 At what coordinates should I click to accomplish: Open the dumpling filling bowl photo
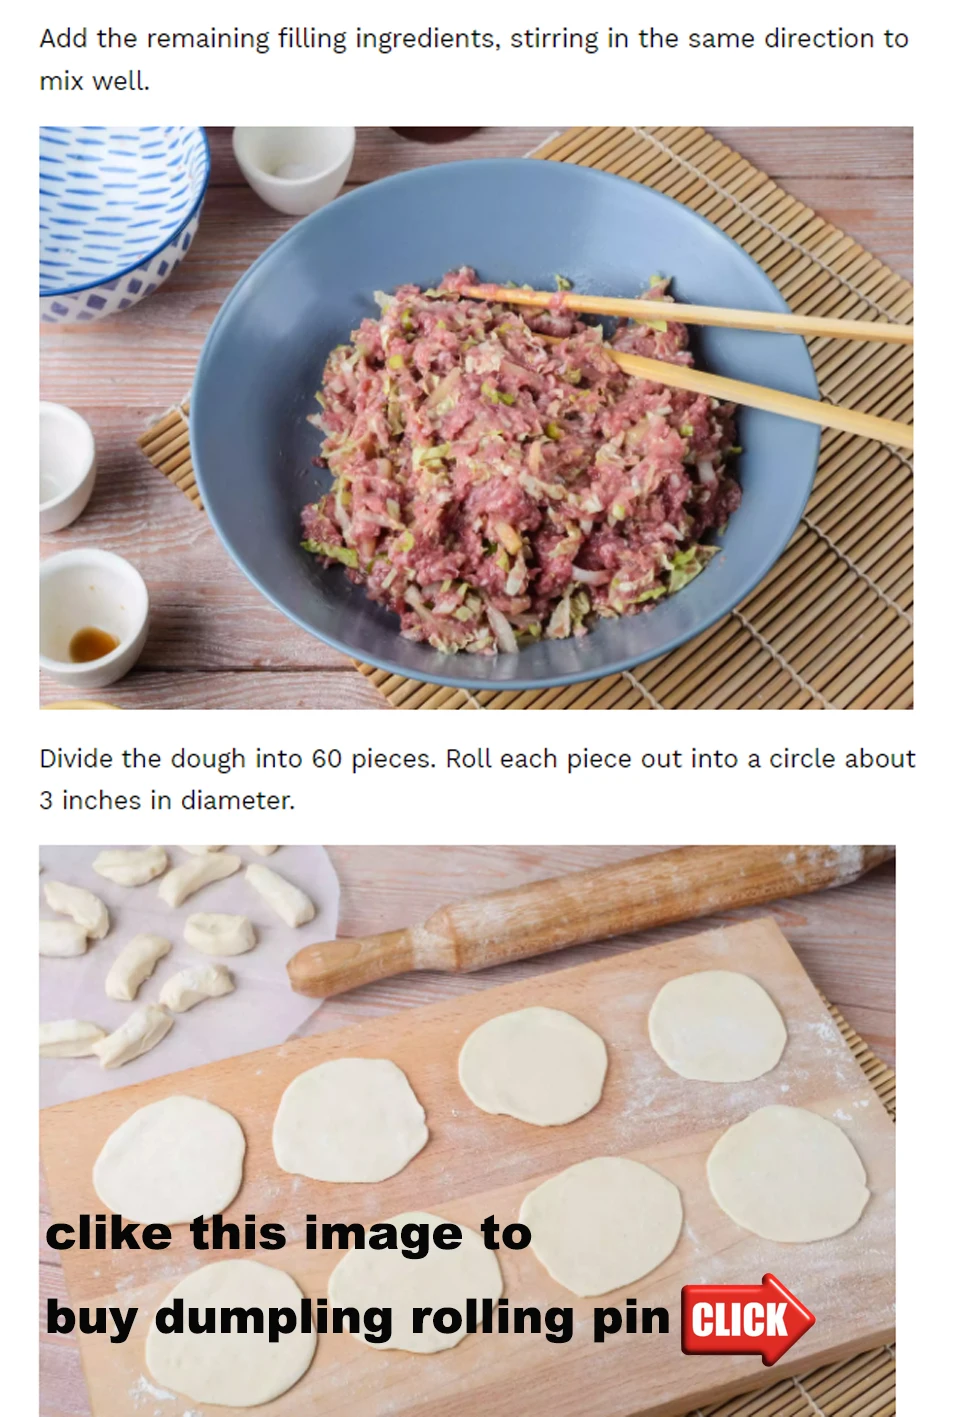[476, 418]
